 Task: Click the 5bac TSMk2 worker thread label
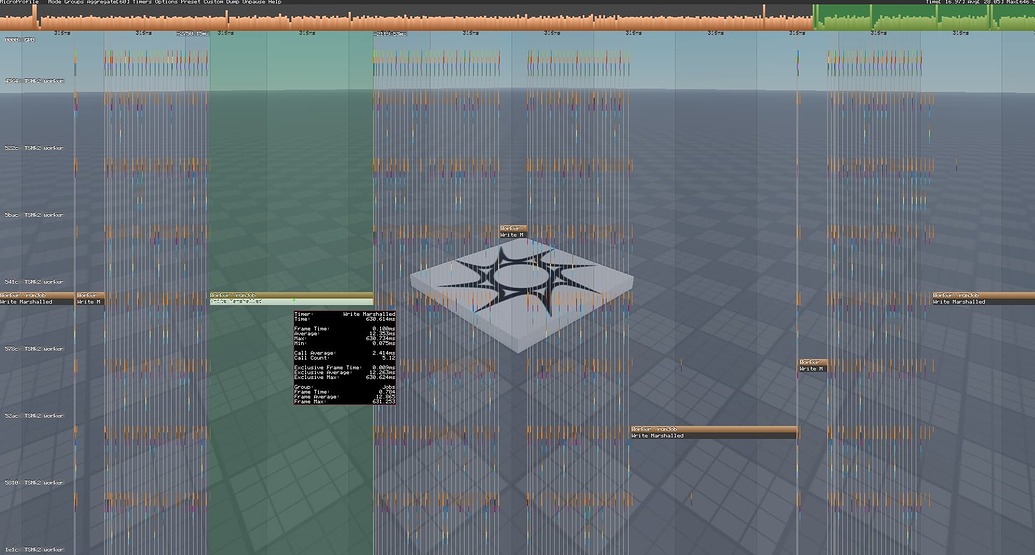(34, 215)
